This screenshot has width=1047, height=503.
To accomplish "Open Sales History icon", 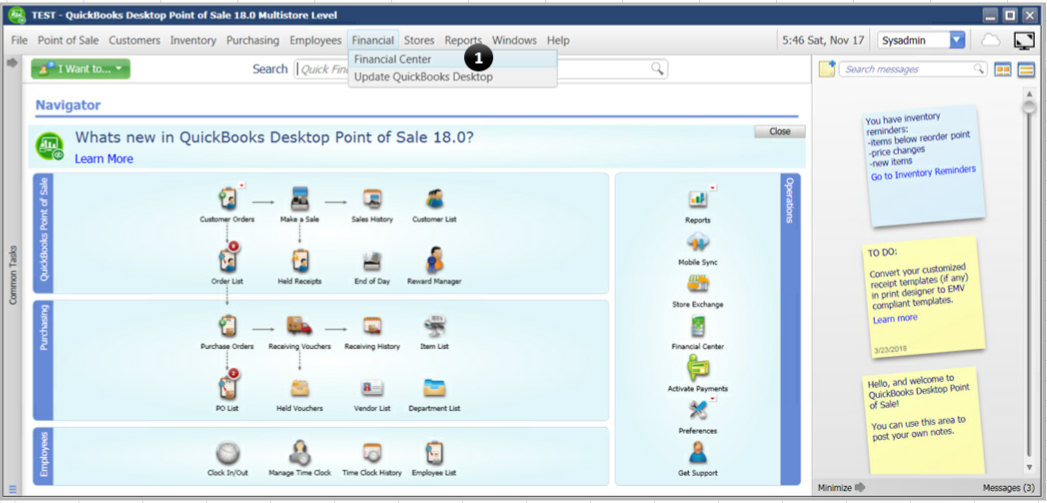I will (x=372, y=198).
